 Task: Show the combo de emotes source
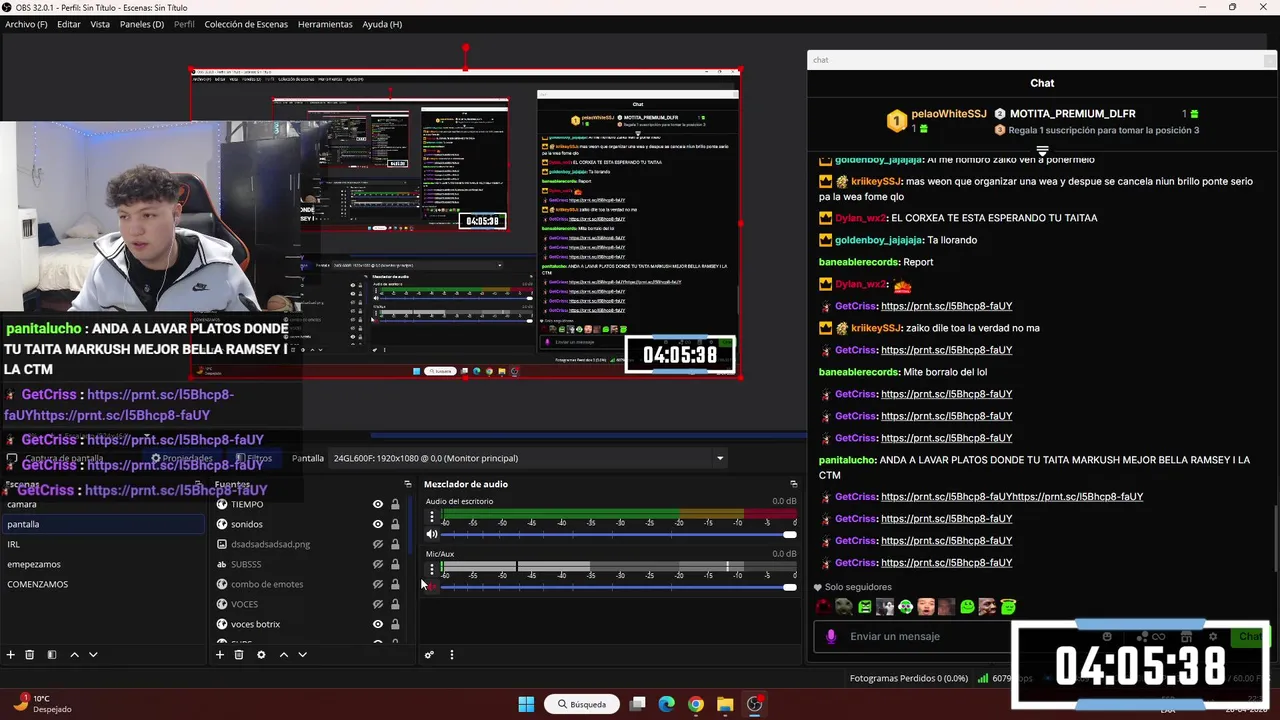(378, 584)
